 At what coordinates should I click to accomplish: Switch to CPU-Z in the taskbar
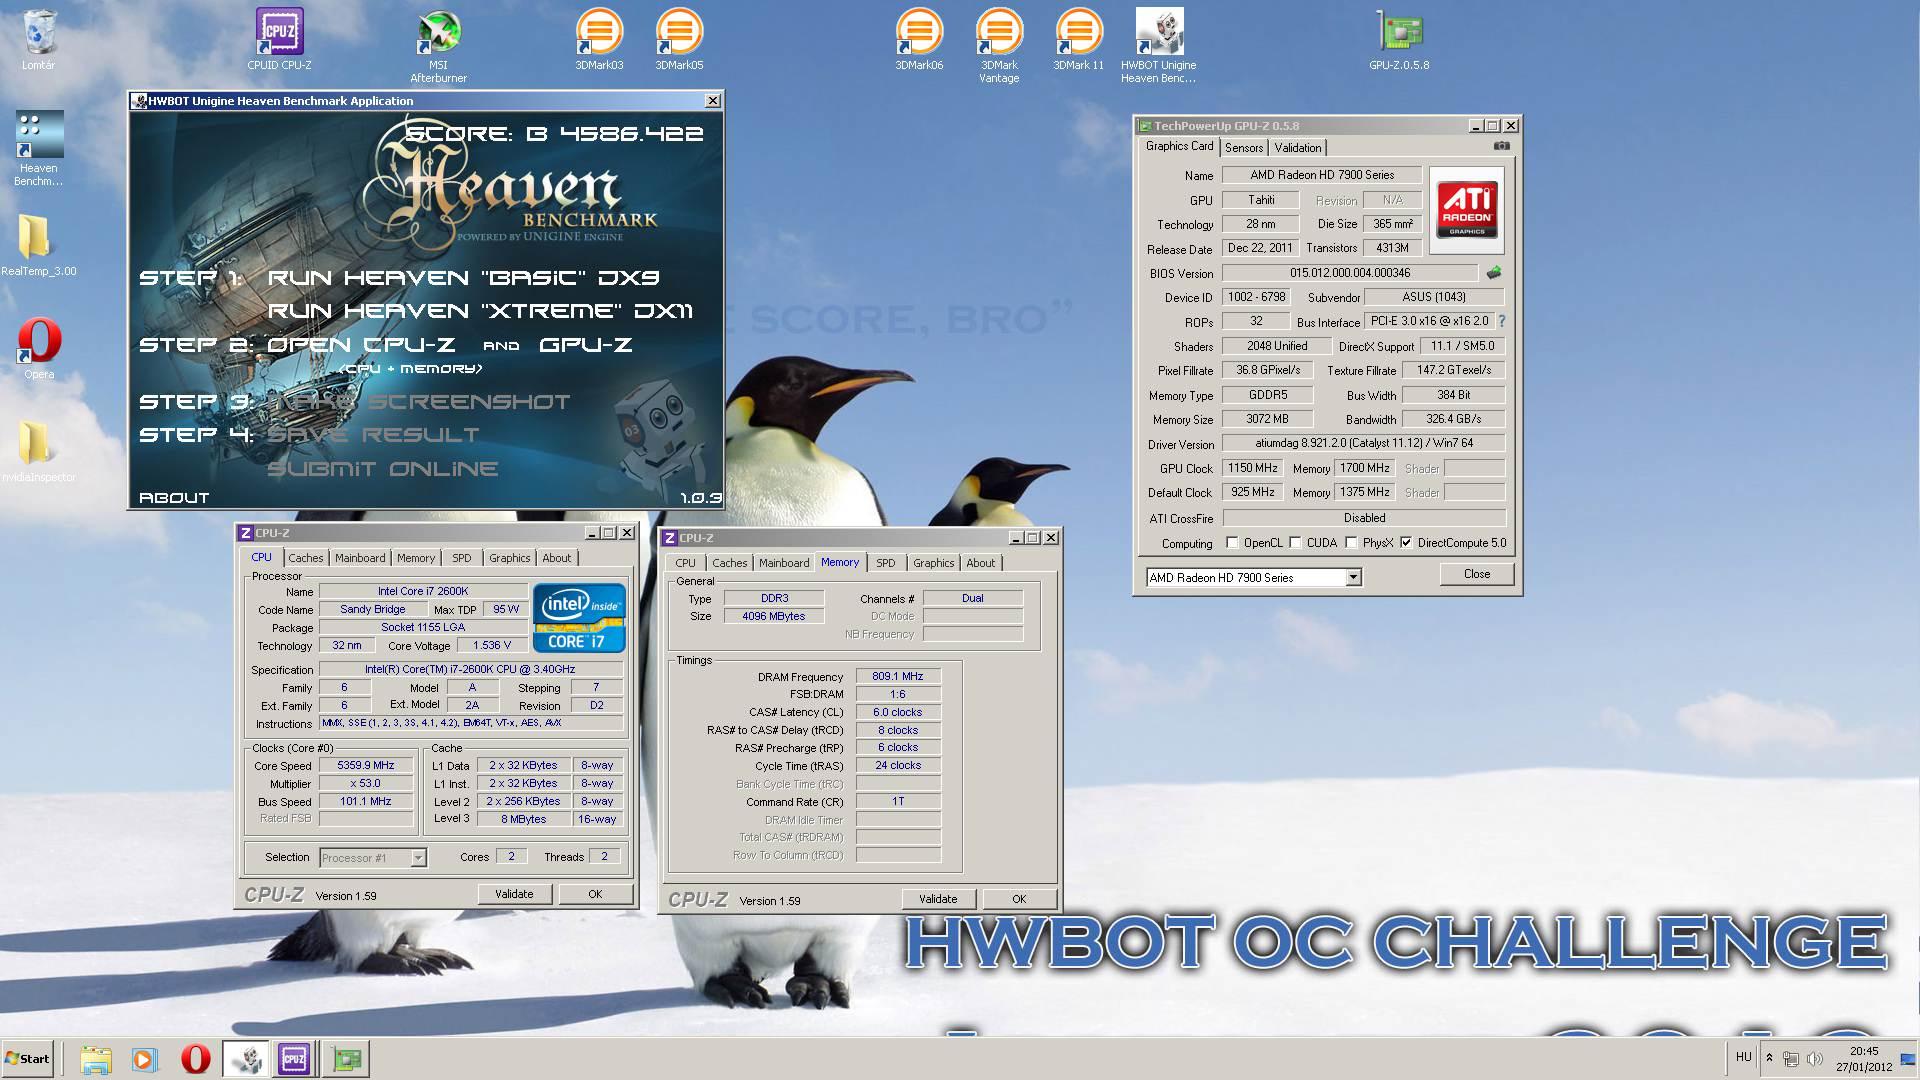point(294,1059)
